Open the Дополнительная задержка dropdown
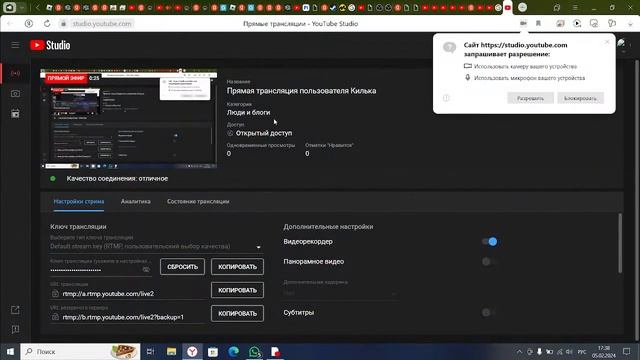Image resolution: width=640 pixels, height=360 pixels. click(340, 293)
